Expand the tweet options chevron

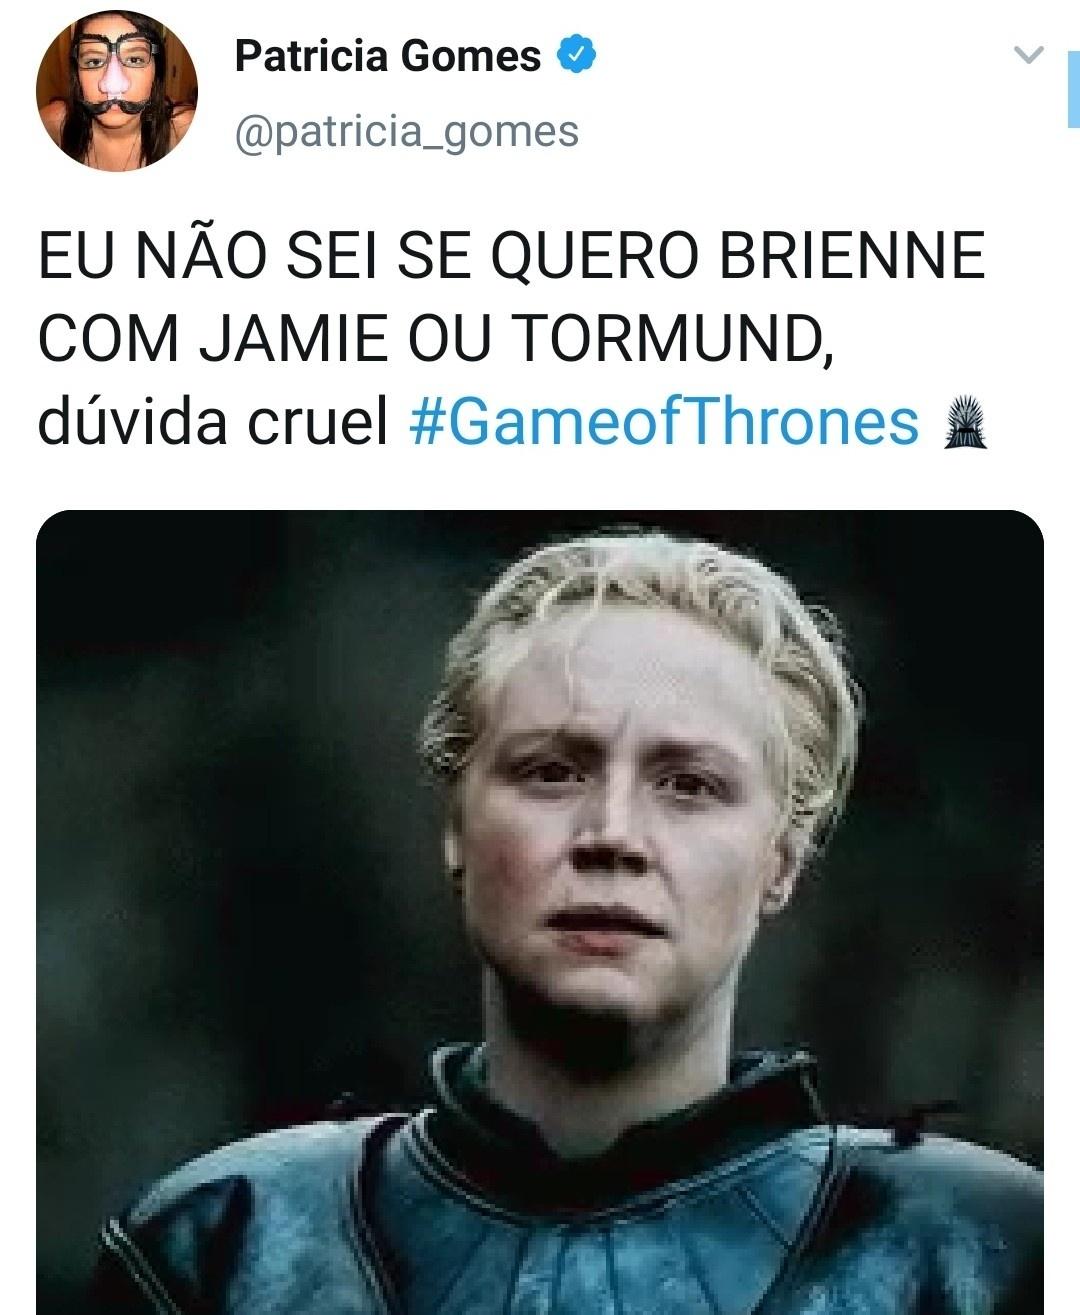tap(1029, 55)
